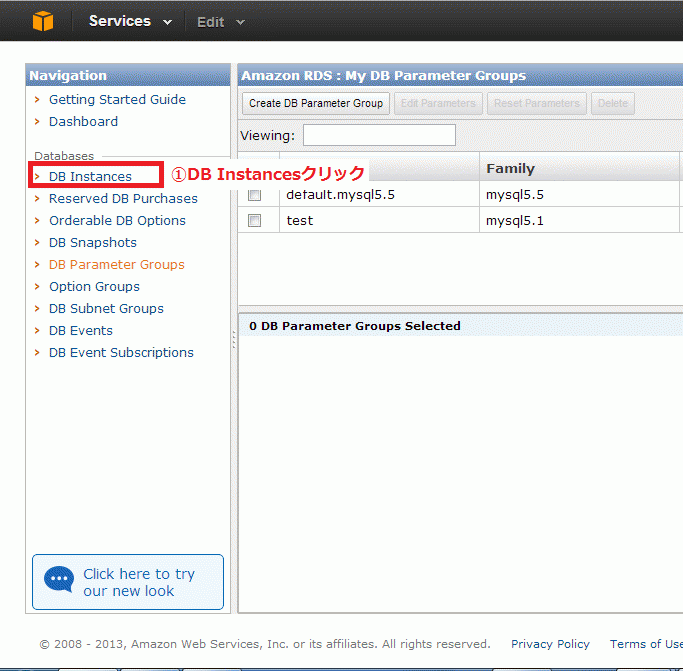Open Getting Started Guide link
Image resolution: width=683 pixels, height=671 pixels.
coord(117,99)
